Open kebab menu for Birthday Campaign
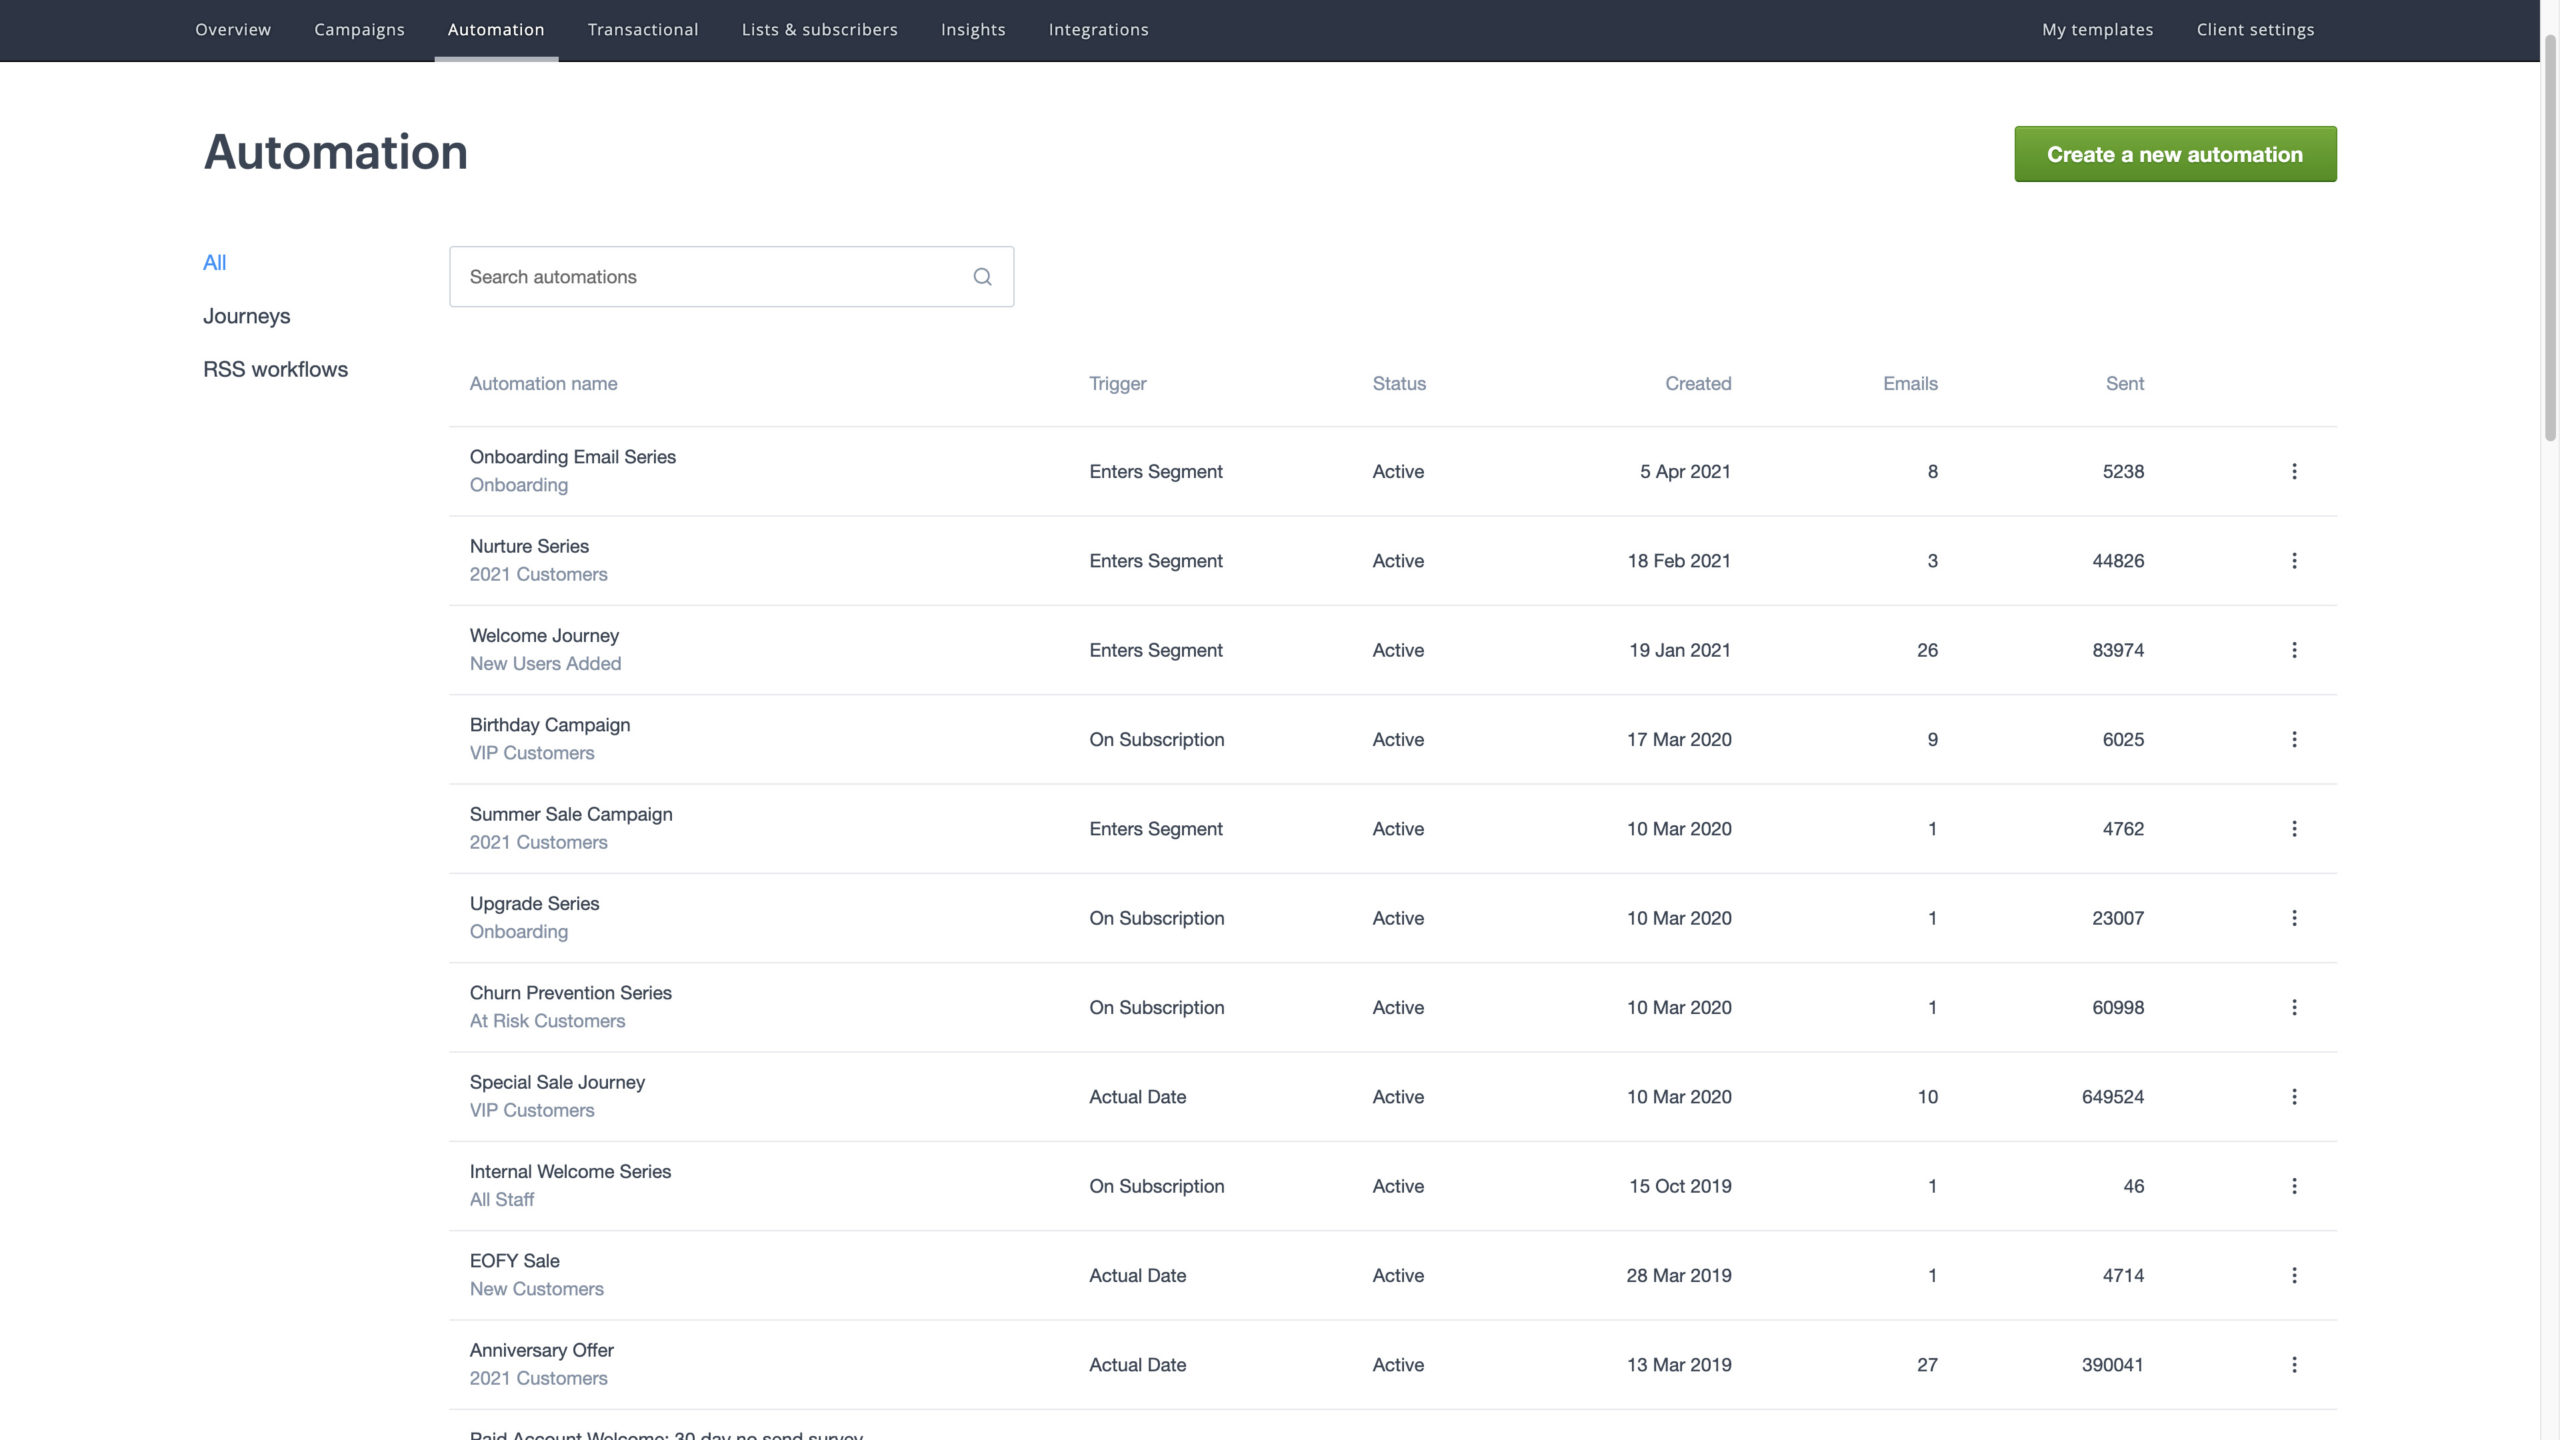 pyautogui.click(x=2294, y=739)
